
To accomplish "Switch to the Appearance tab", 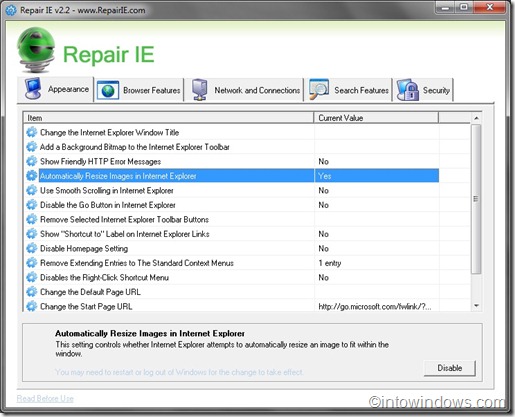I will (x=55, y=89).
